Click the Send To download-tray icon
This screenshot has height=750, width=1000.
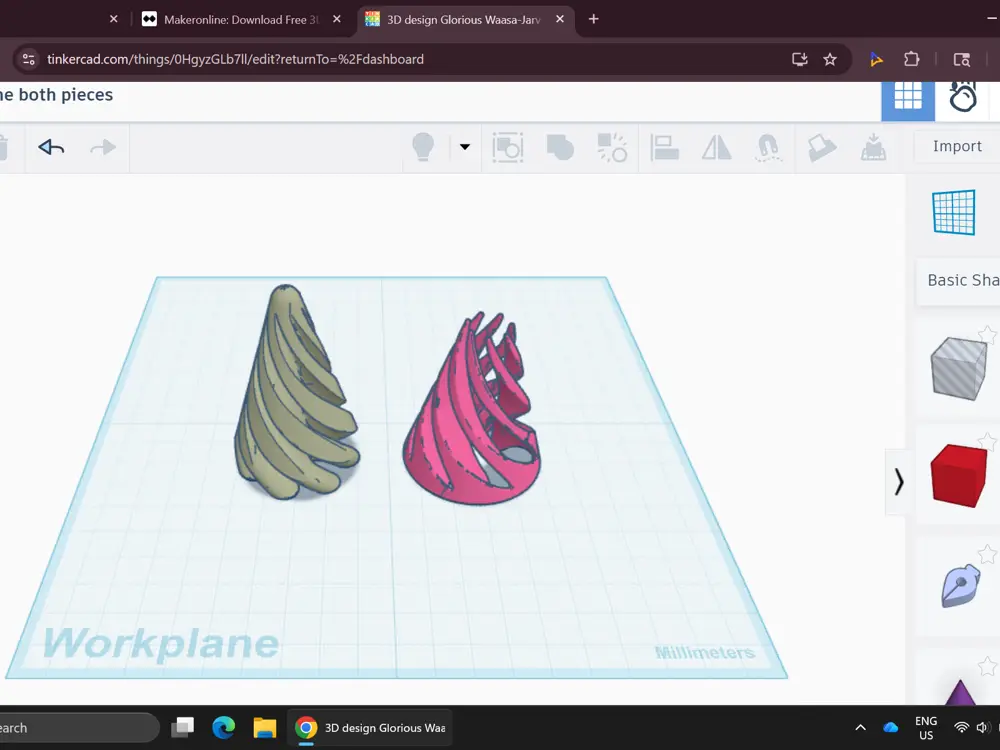pyautogui.click(x=873, y=147)
